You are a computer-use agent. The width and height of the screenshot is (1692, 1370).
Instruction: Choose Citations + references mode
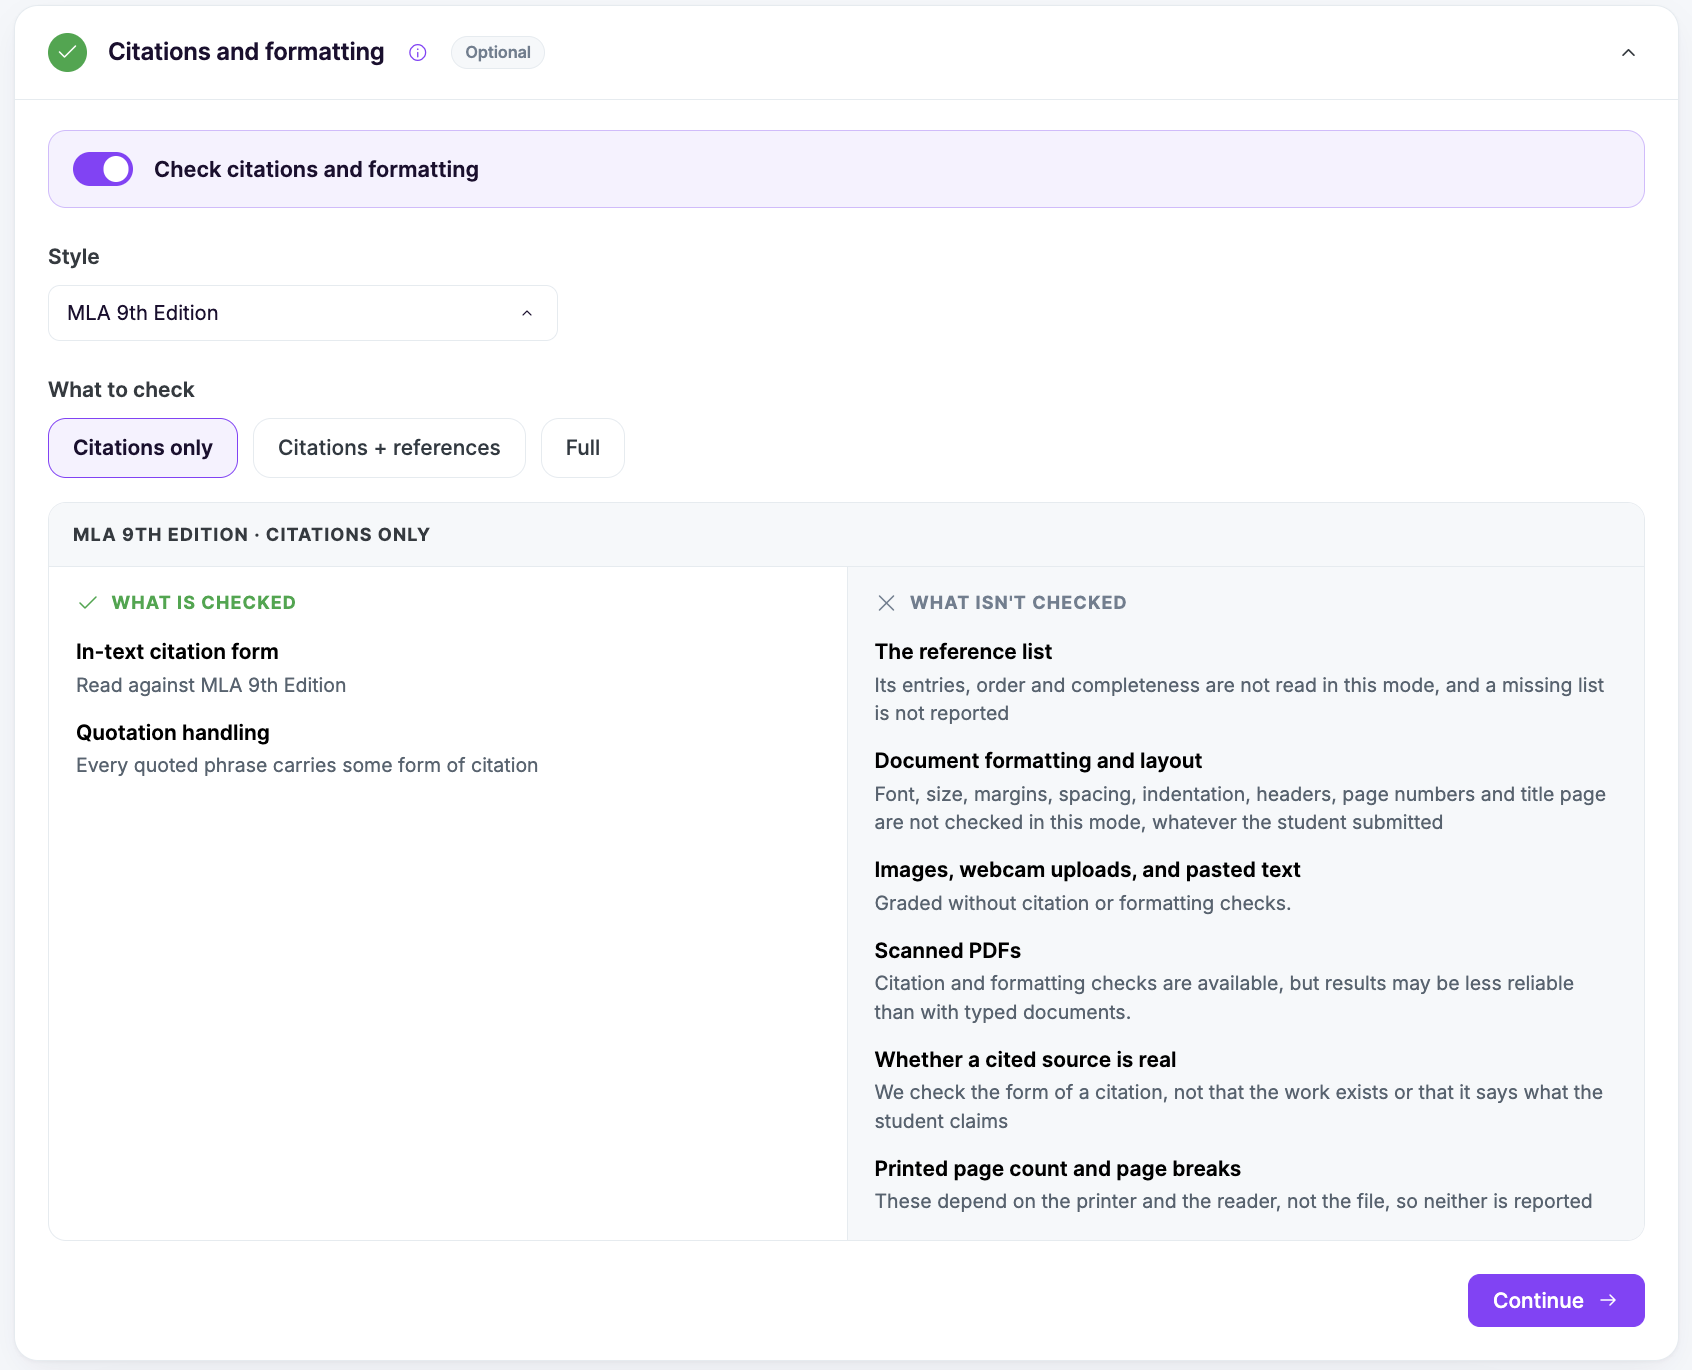click(389, 448)
